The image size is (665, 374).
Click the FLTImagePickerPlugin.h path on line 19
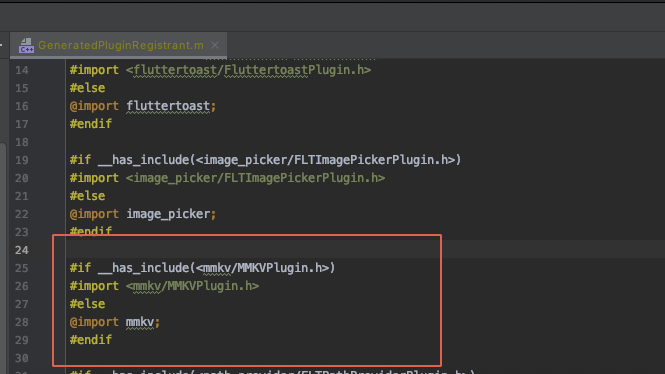click(x=326, y=160)
